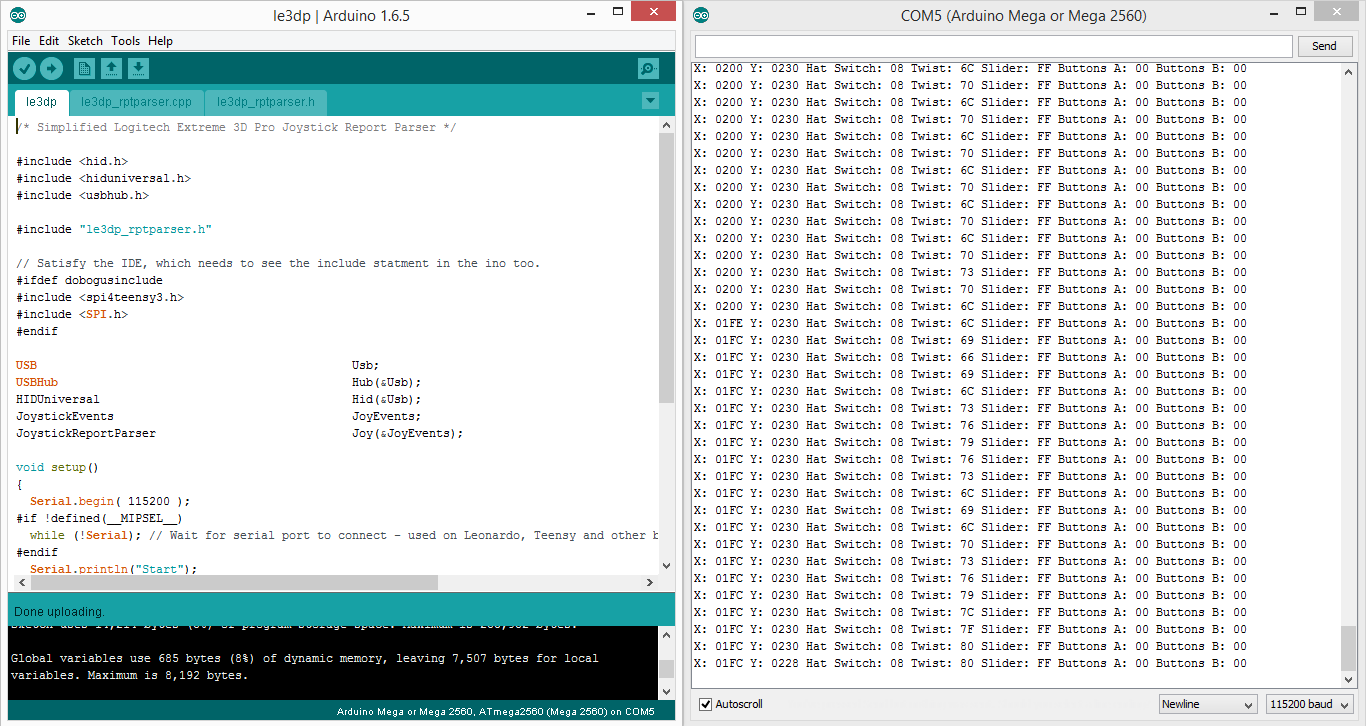Click the "JoystickReportParser" type name in the code
The image size is (1366, 726).
pyautogui.click(x=86, y=433)
